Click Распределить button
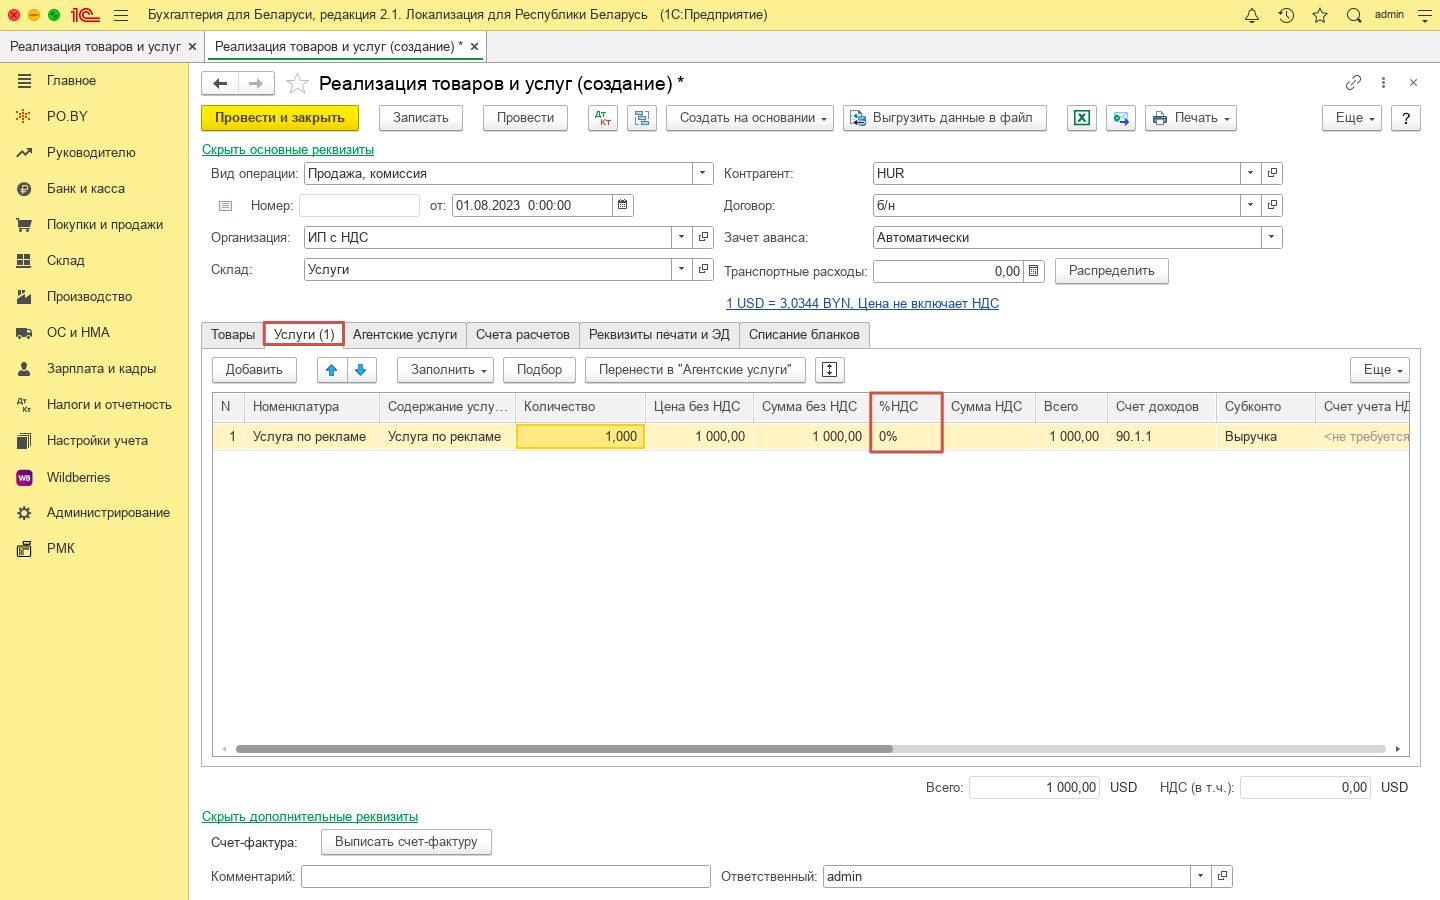This screenshot has height=900, width=1440. (x=1112, y=271)
